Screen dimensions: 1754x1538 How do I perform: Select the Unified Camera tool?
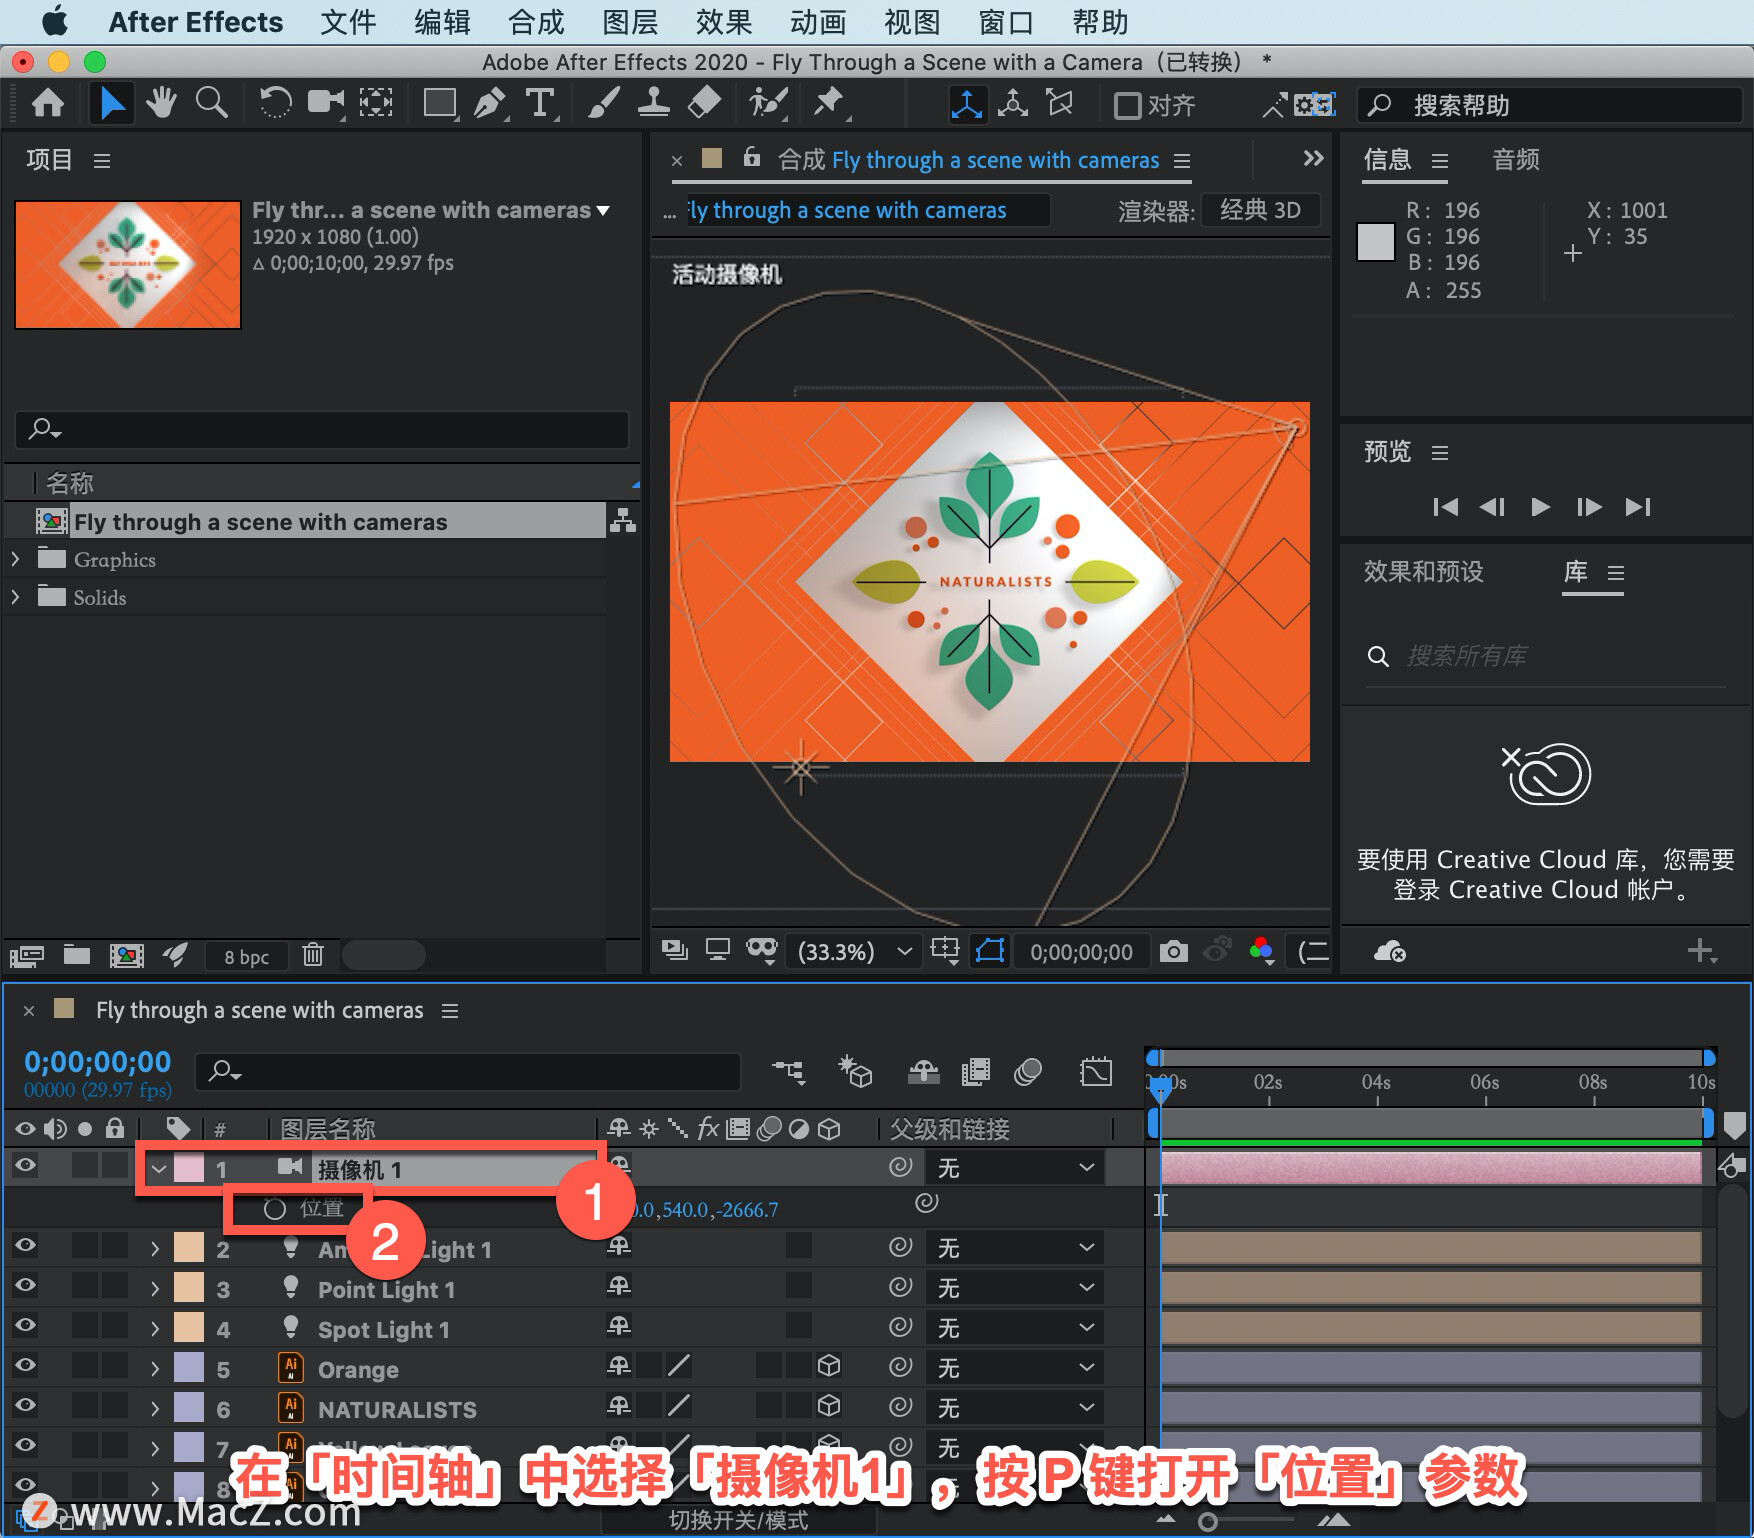(x=325, y=103)
